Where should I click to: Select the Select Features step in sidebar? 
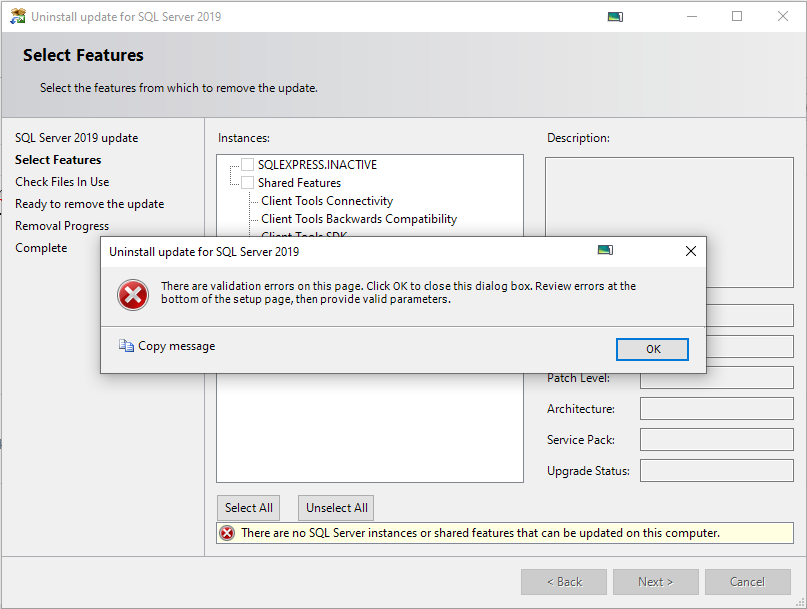[58, 160]
